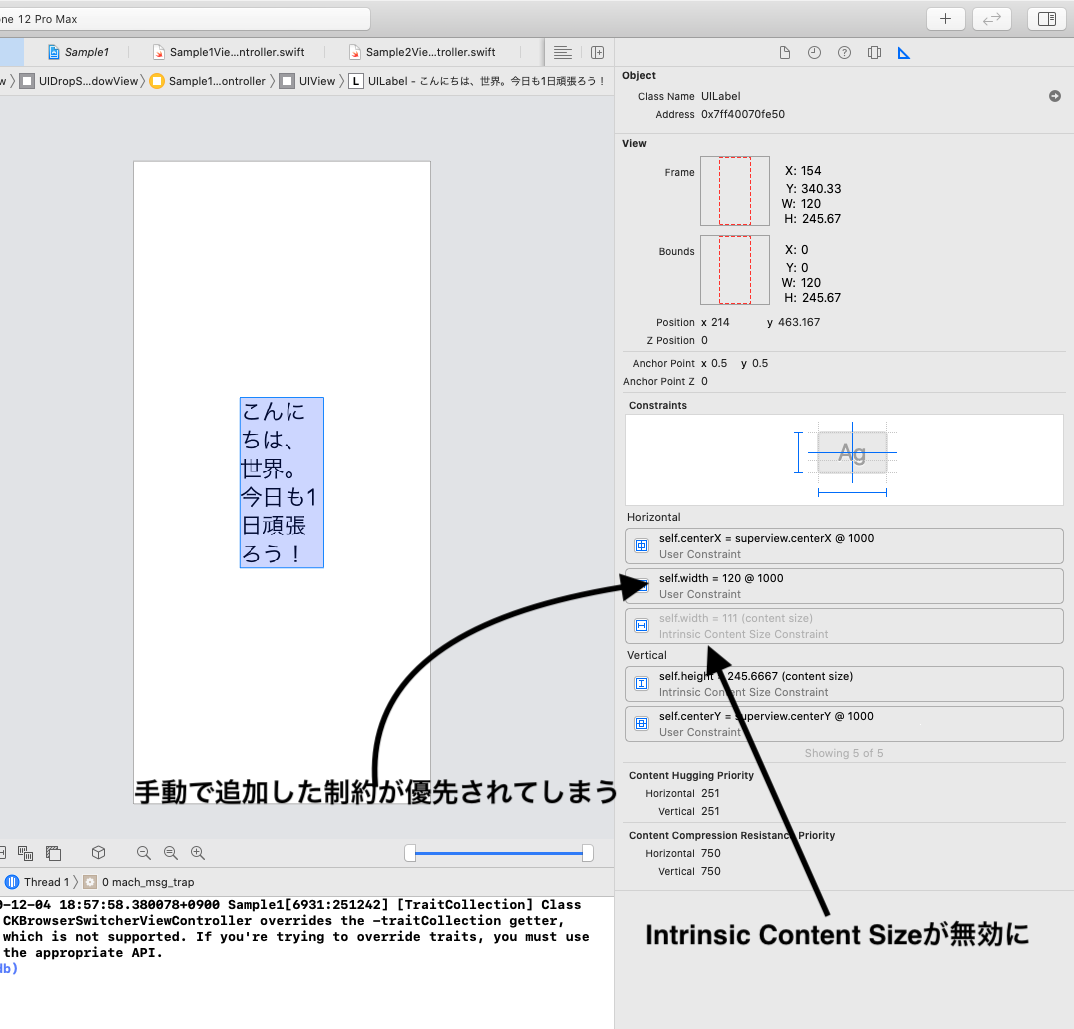Switch to the Sample1 tab

[78, 52]
